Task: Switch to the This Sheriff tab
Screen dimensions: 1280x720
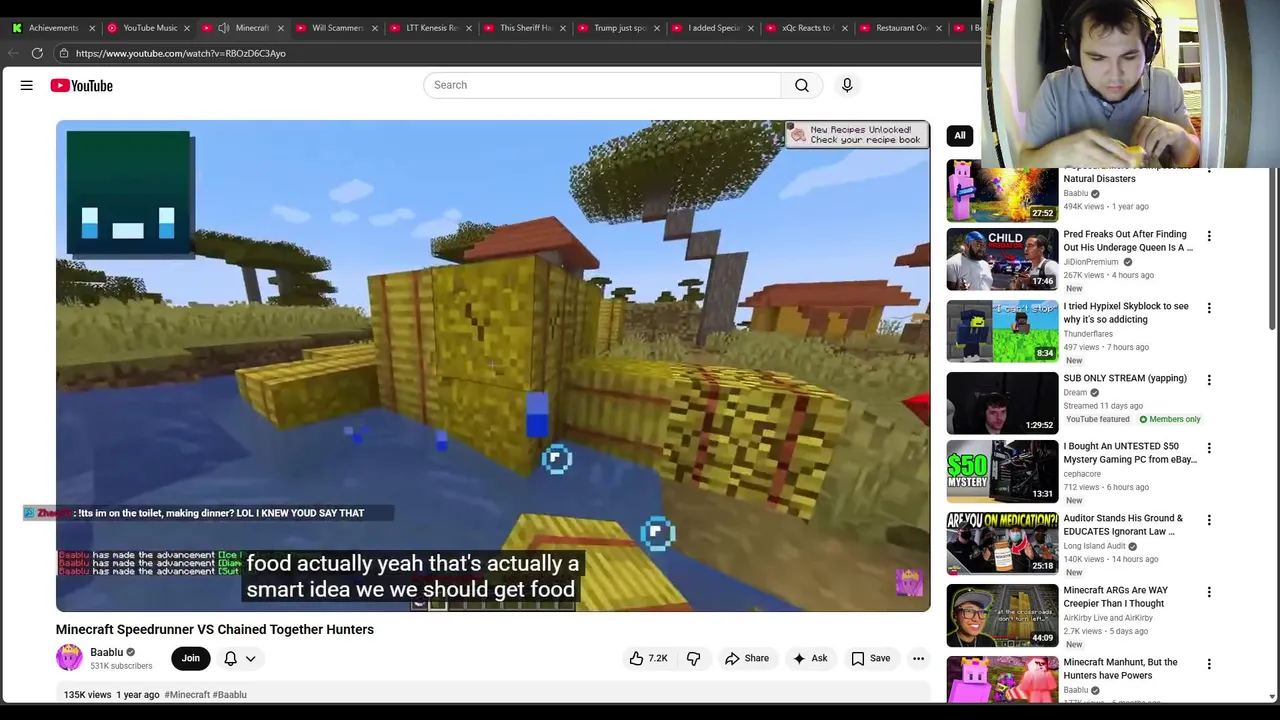Action: (x=525, y=28)
